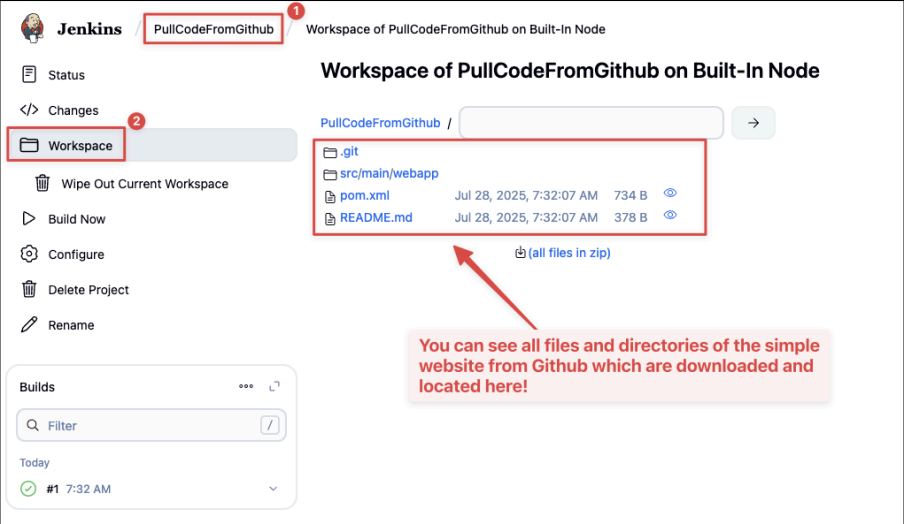Click the trash icon for Wipe Out Current Workspace

pyautogui.click(x=42, y=183)
